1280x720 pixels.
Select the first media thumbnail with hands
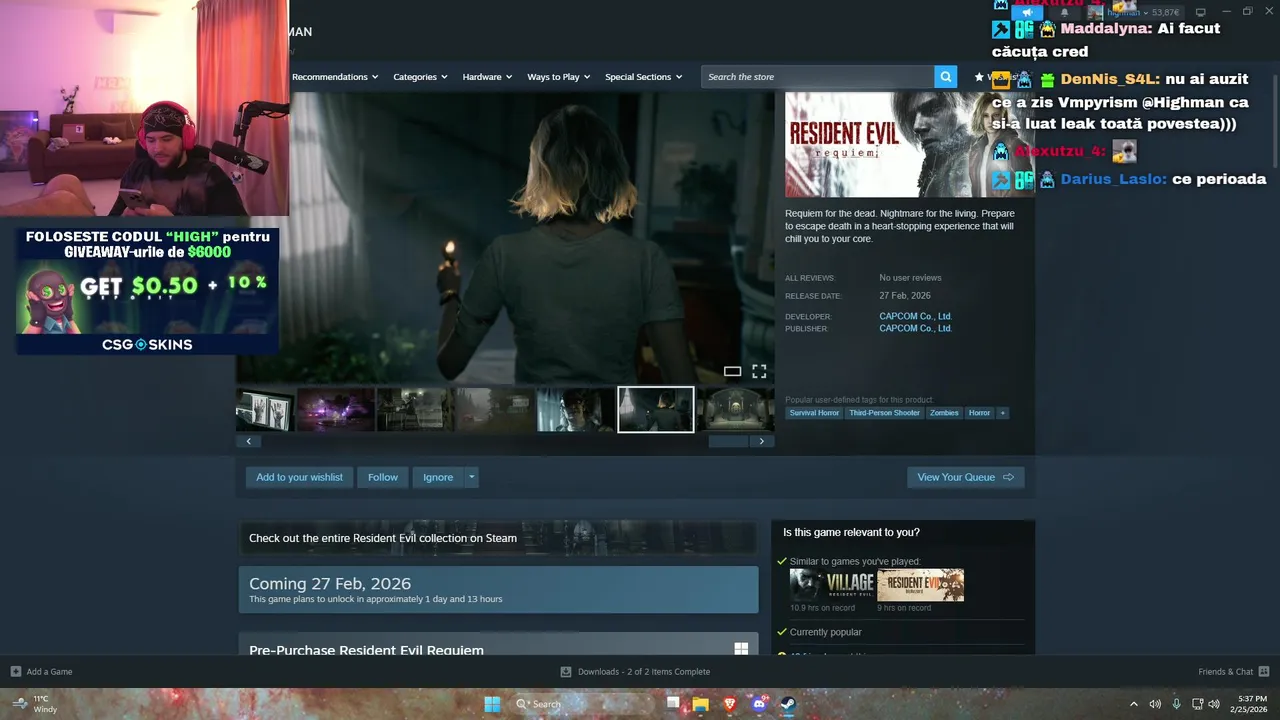264,410
